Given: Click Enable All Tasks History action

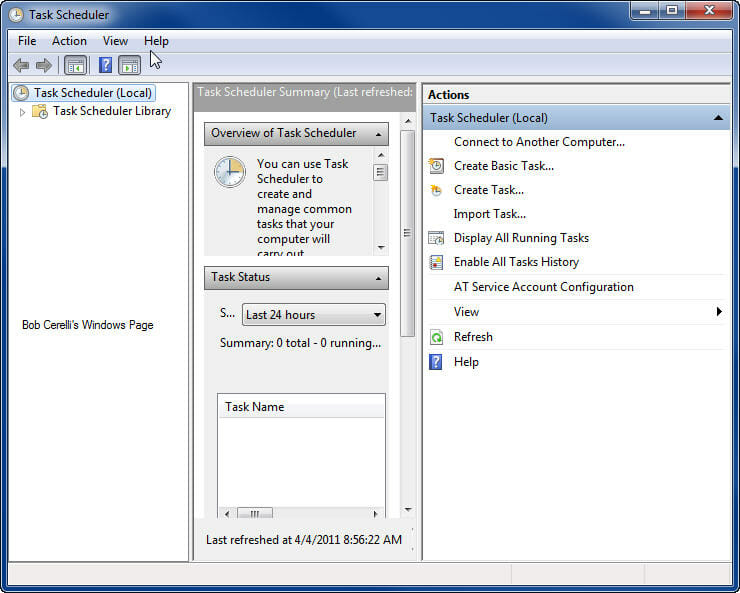Looking at the screenshot, I should [x=516, y=262].
